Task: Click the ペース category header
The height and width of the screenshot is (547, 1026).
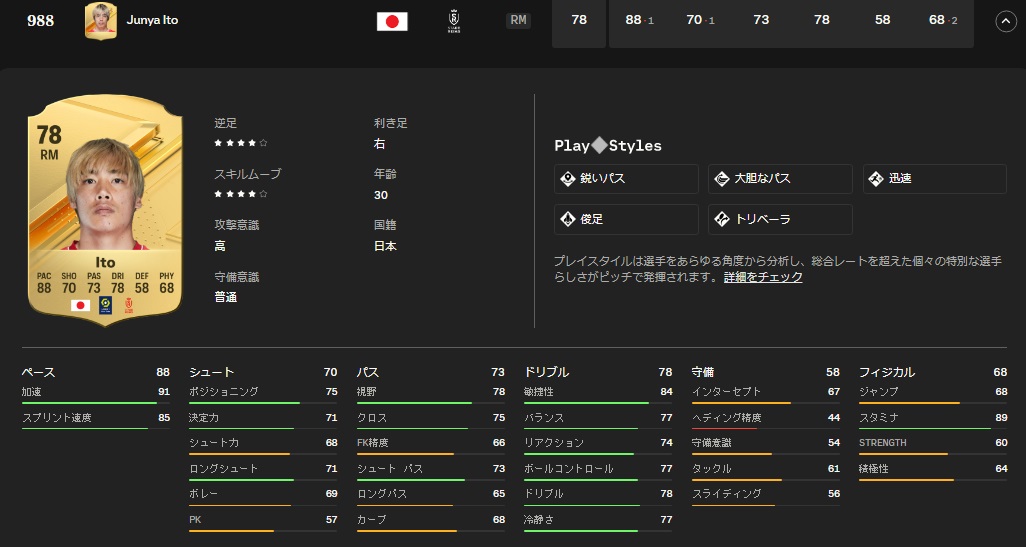Action: [38, 372]
